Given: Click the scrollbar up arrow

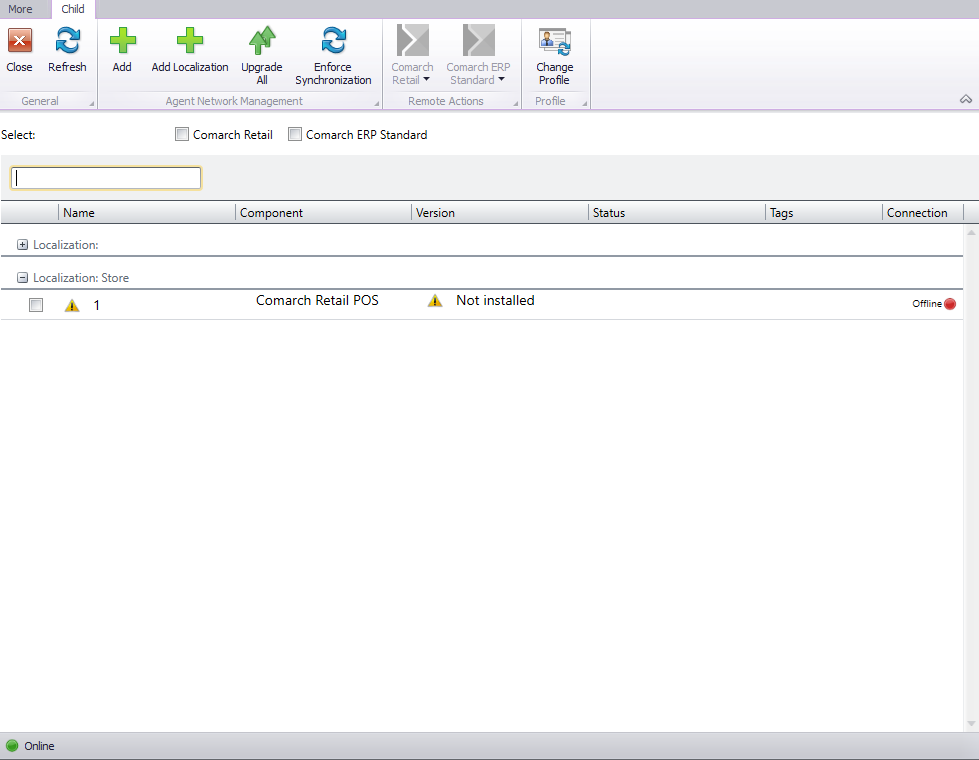Looking at the screenshot, I should point(971,233).
